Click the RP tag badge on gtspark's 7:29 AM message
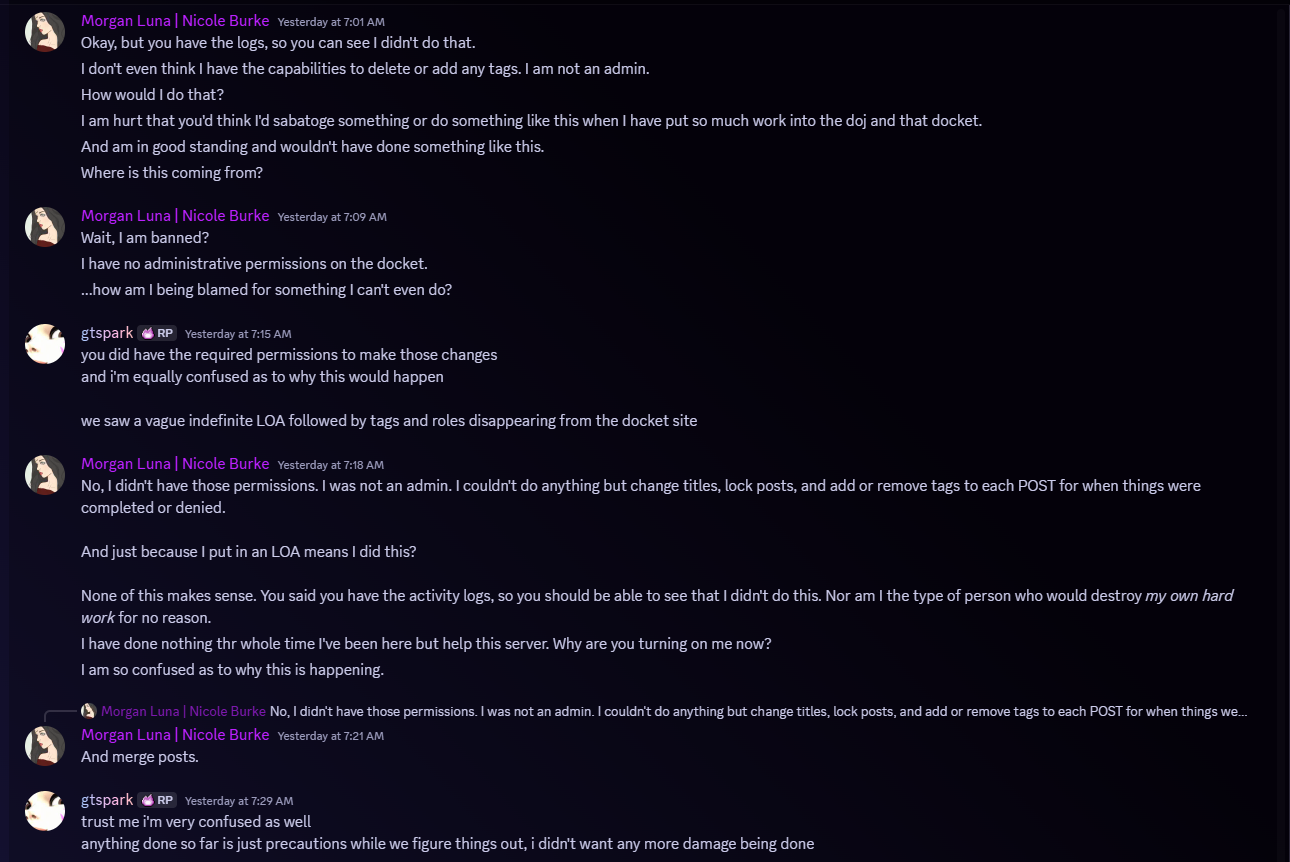This screenshot has width=1290, height=862. click(x=158, y=800)
